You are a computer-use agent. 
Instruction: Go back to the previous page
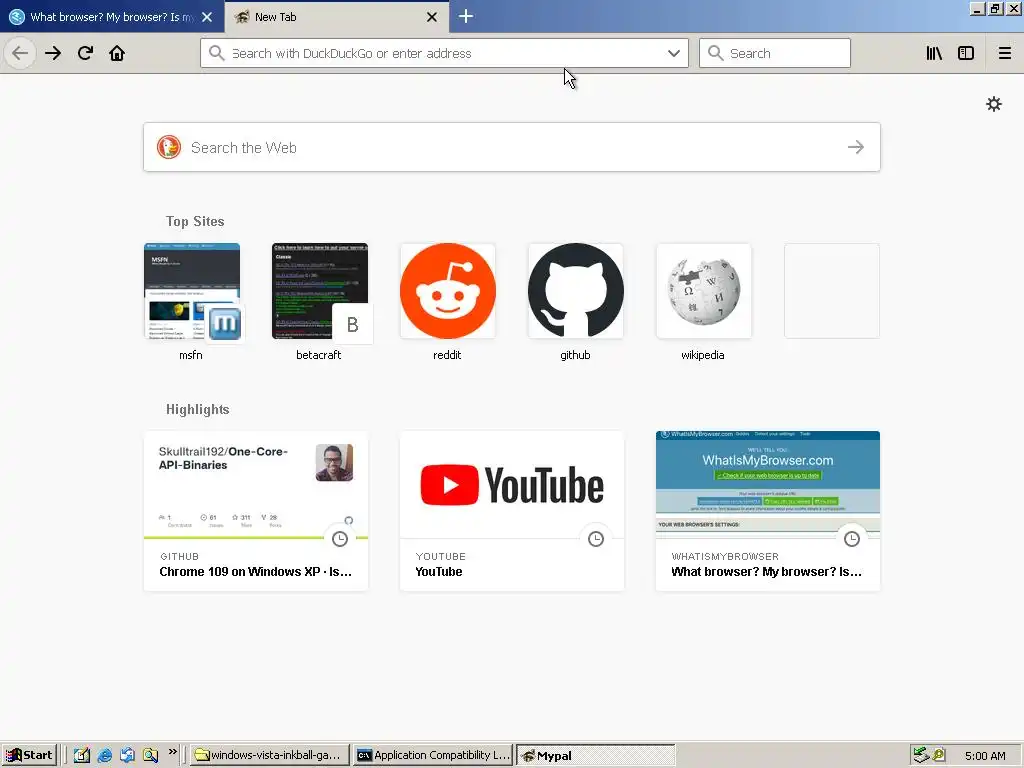pyautogui.click(x=20, y=53)
